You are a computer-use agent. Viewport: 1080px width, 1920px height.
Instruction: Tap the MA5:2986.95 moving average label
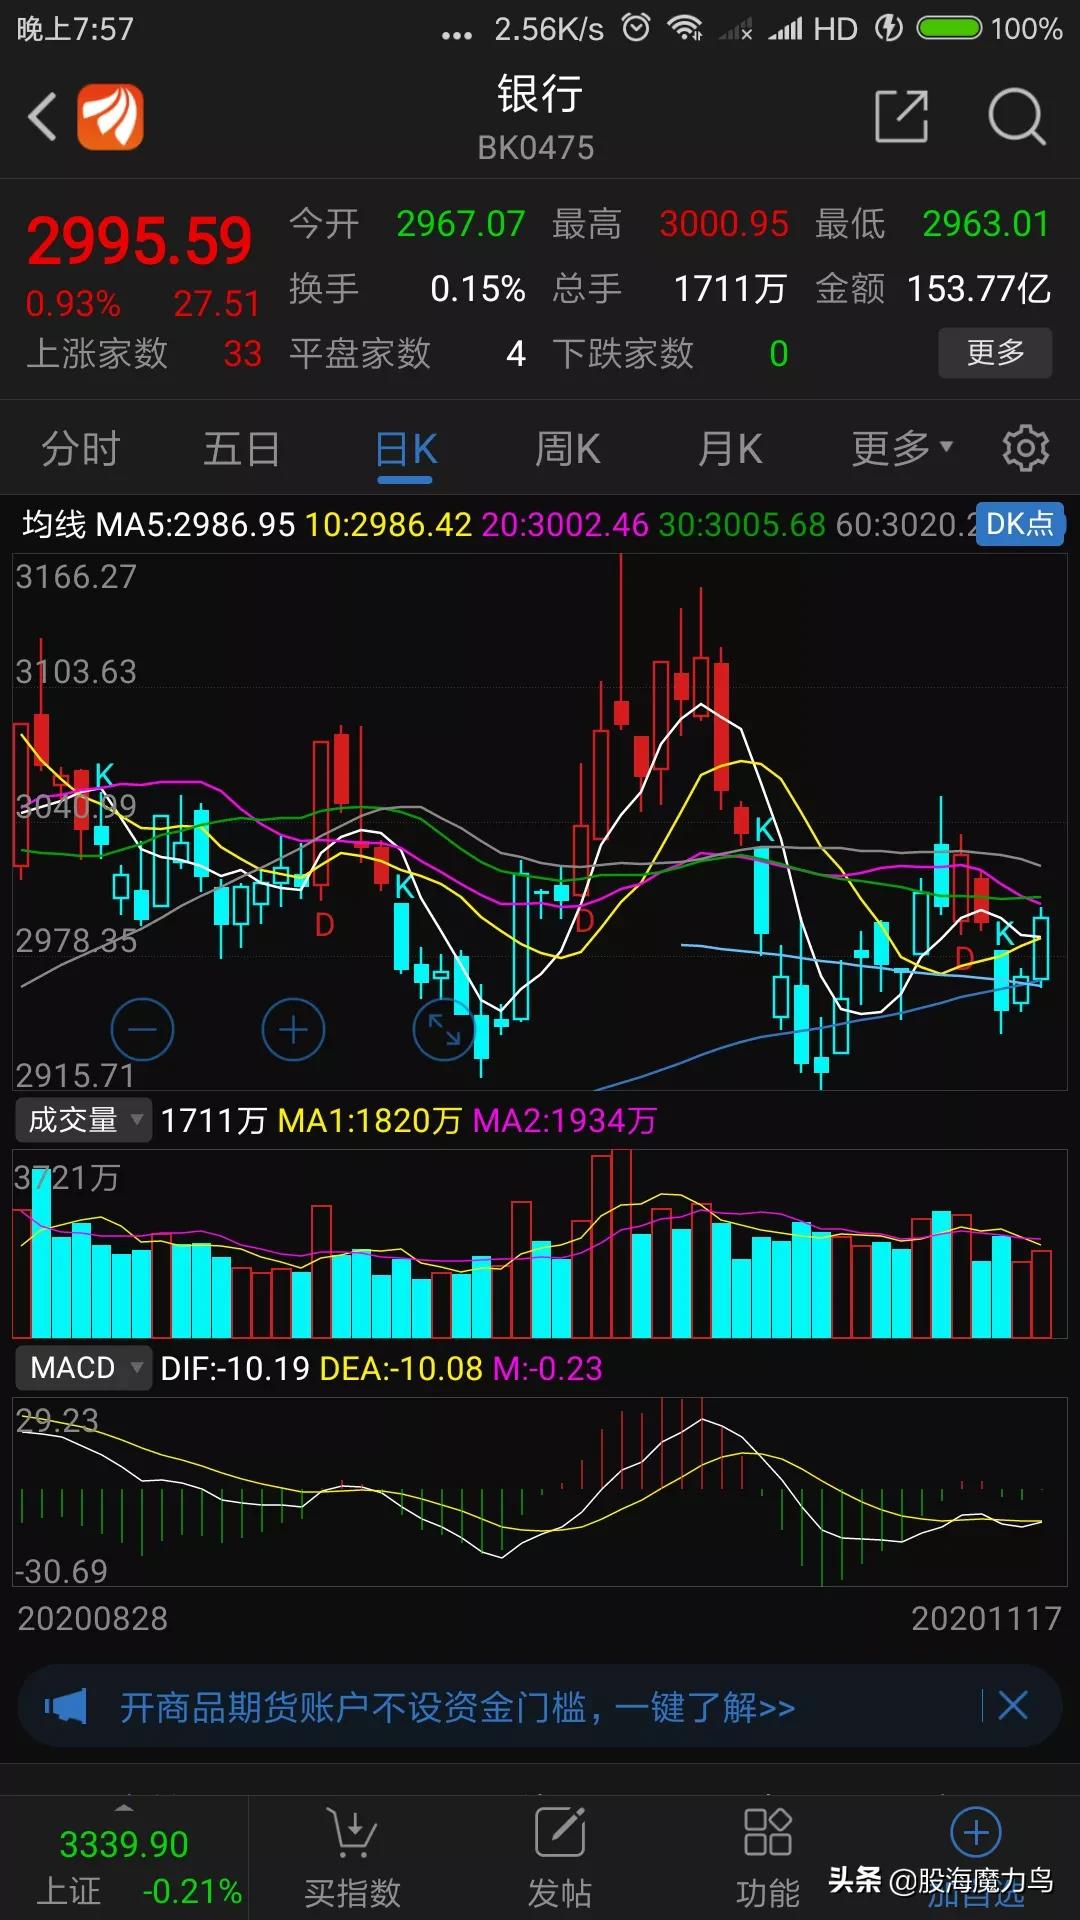pos(195,524)
